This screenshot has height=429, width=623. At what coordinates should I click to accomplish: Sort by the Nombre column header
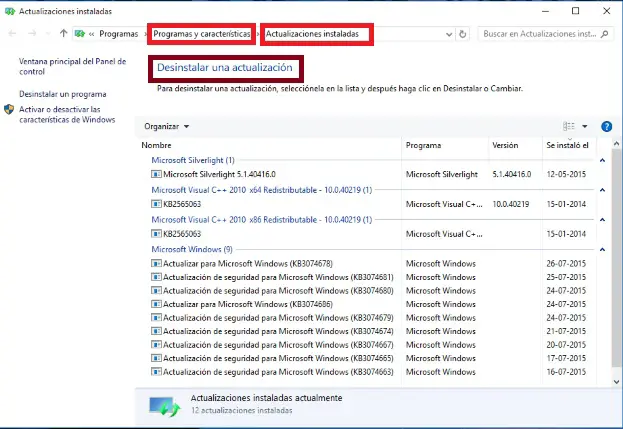click(157, 145)
